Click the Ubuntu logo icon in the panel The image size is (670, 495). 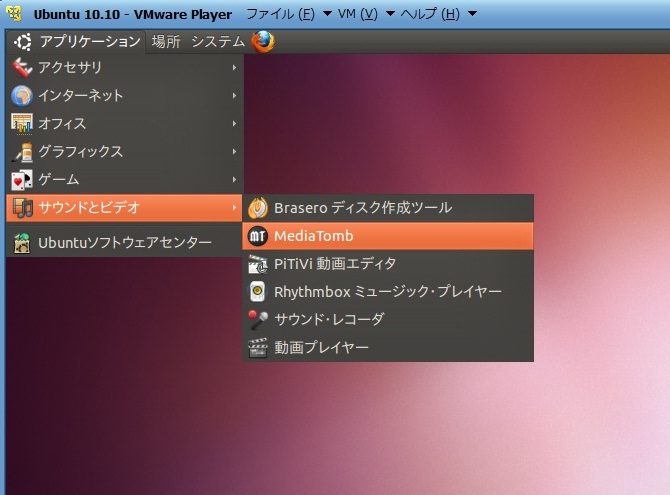click(x=23, y=42)
